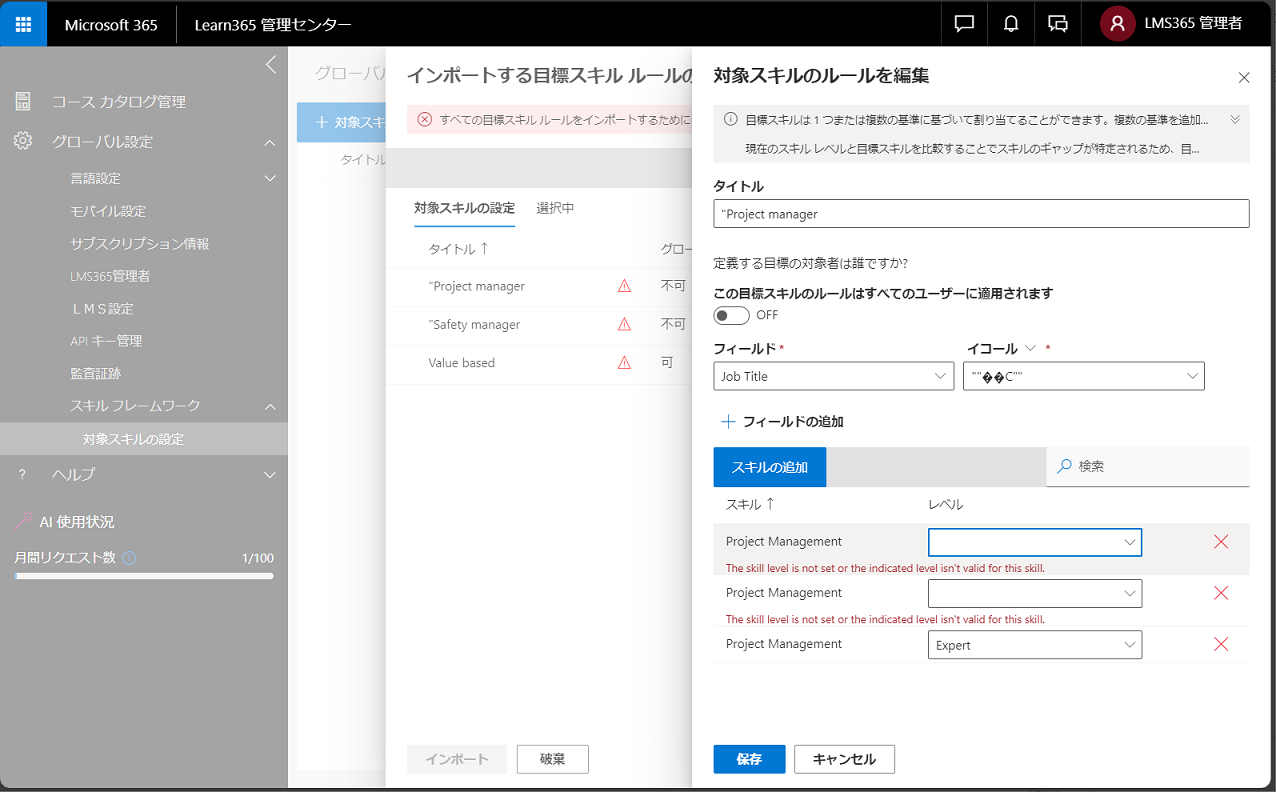Screen dimensions: 1276x792
Task: Click the タイトル input field
Action: (981, 214)
